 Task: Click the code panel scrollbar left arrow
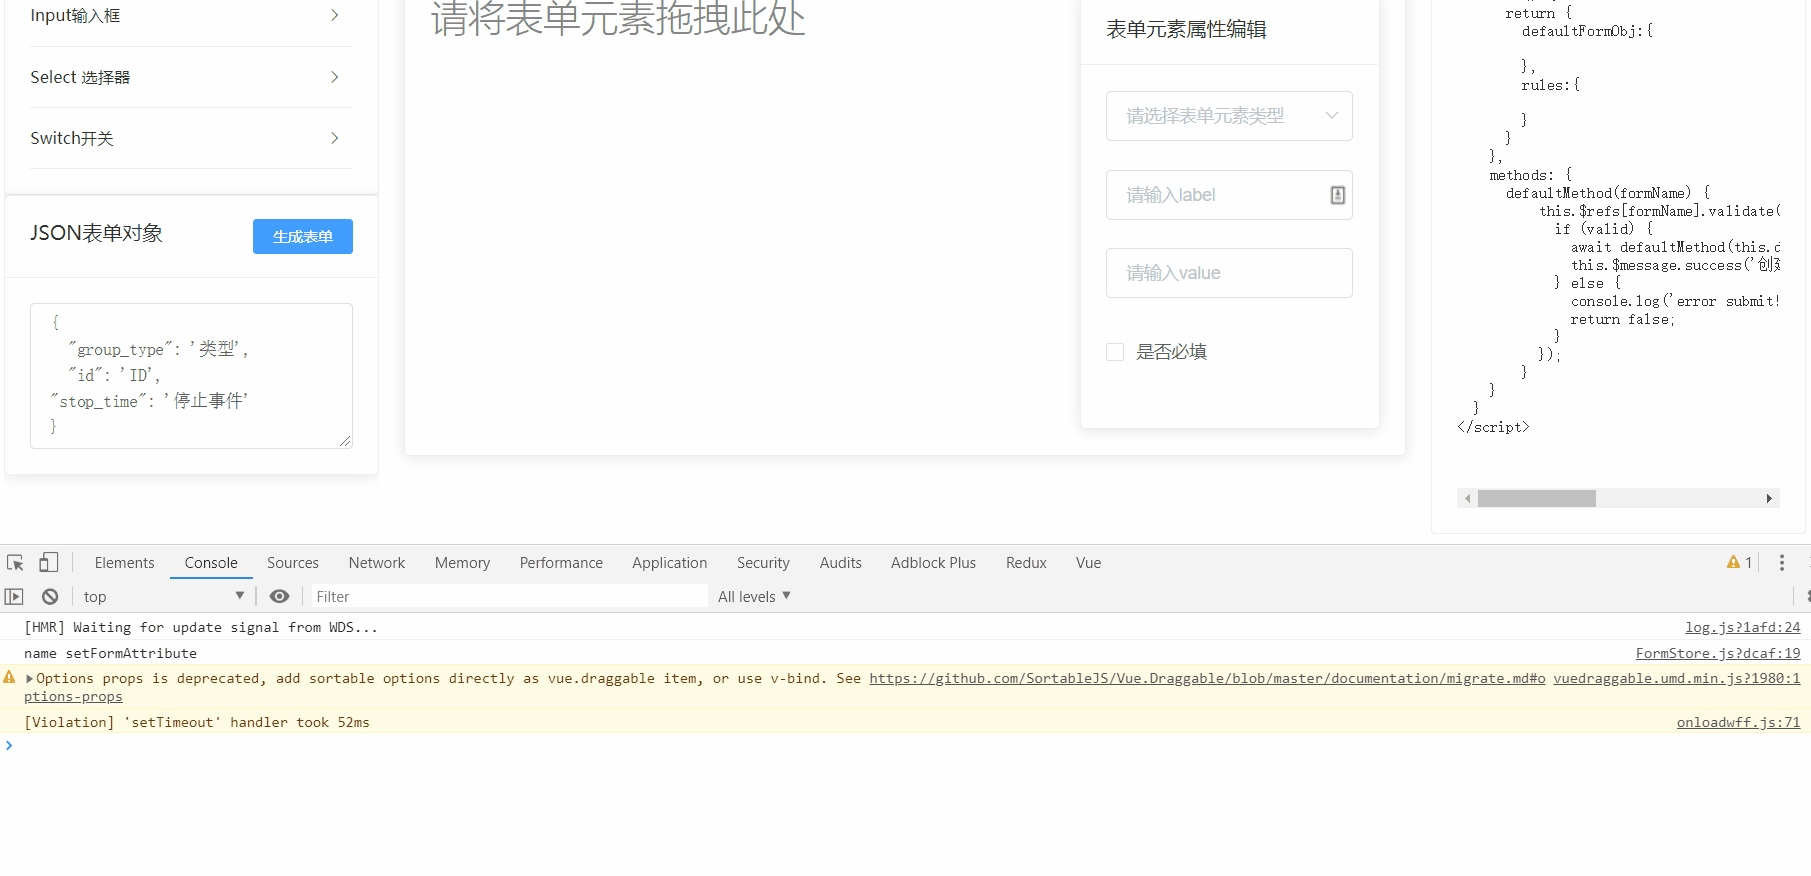tap(1468, 498)
